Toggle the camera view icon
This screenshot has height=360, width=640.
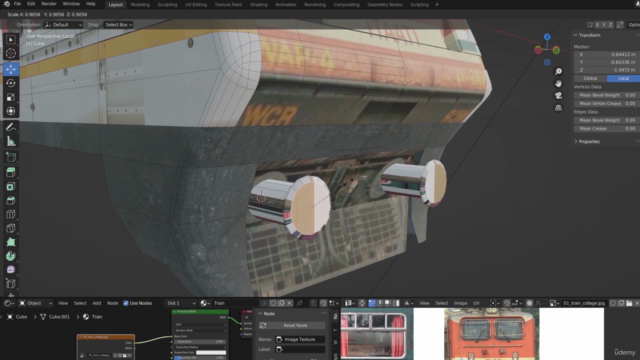click(558, 96)
